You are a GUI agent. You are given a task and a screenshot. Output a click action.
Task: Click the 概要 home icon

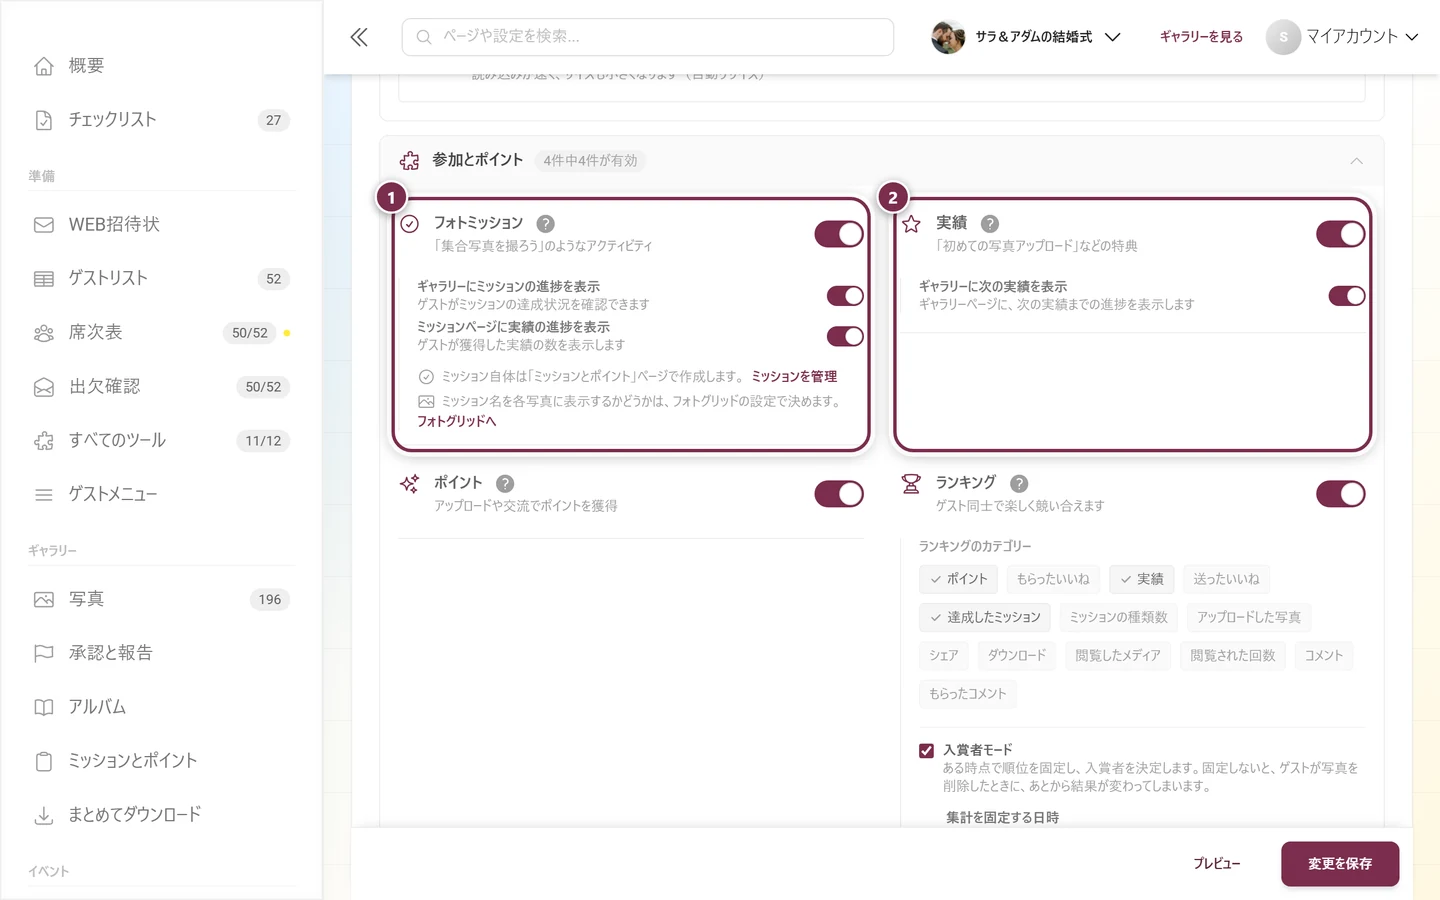(44, 66)
